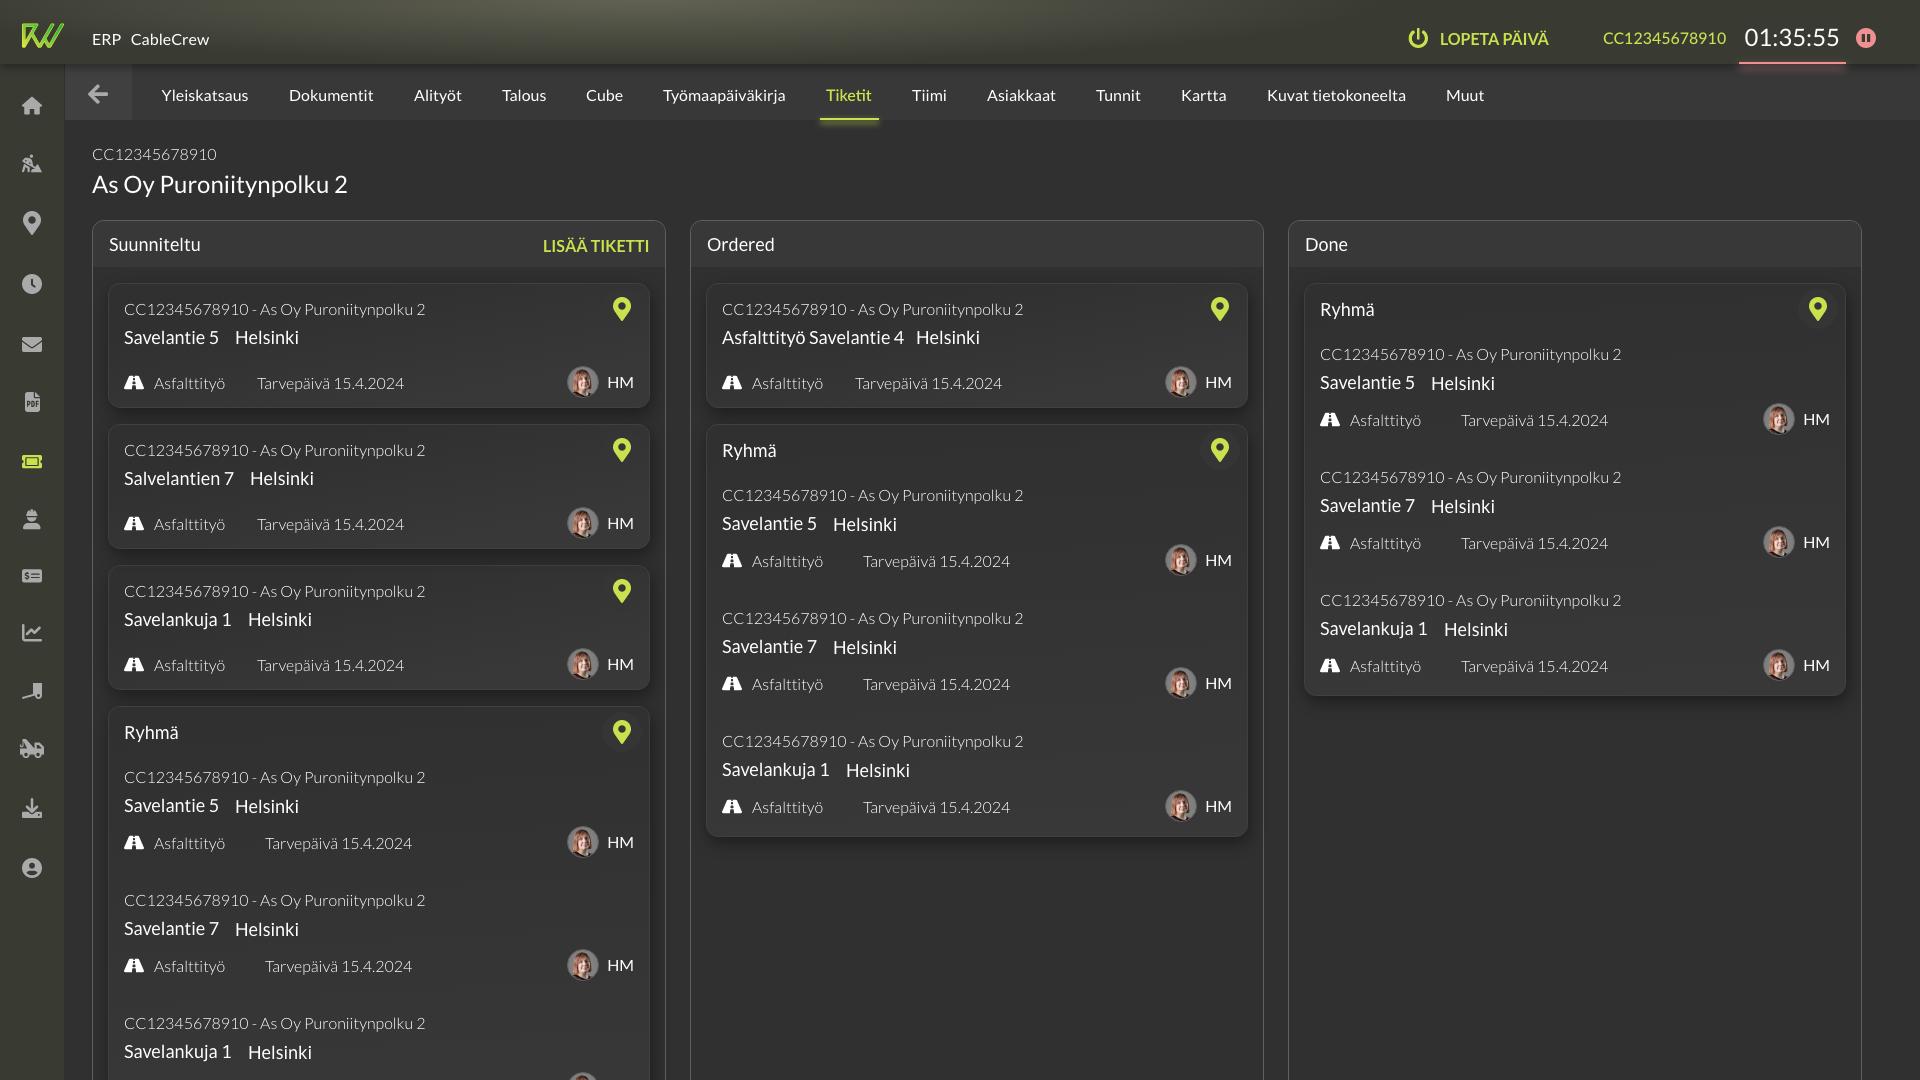Click the CC12345678910 project link in header
Image resolution: width=1920 pixels, height=1080 pixels.
(1664, 38)
